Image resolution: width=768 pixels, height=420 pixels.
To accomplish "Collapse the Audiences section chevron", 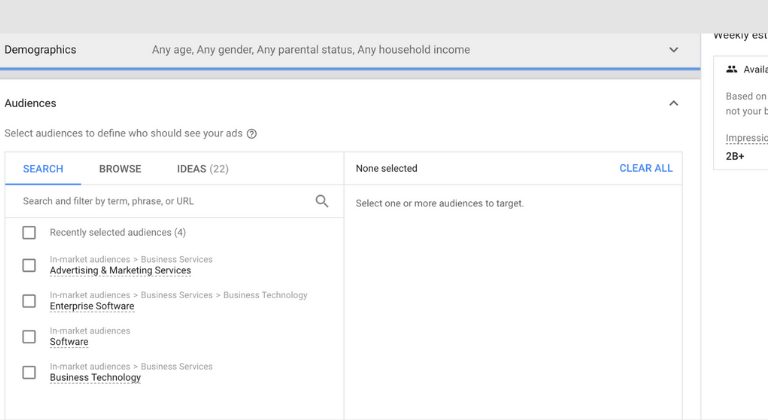I will tap(673, 103).
